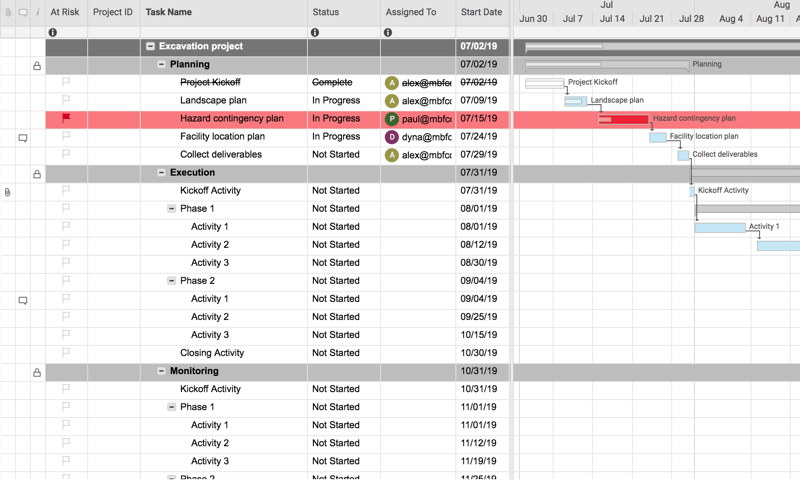Select the '09/25/19' start date cell

482,317
